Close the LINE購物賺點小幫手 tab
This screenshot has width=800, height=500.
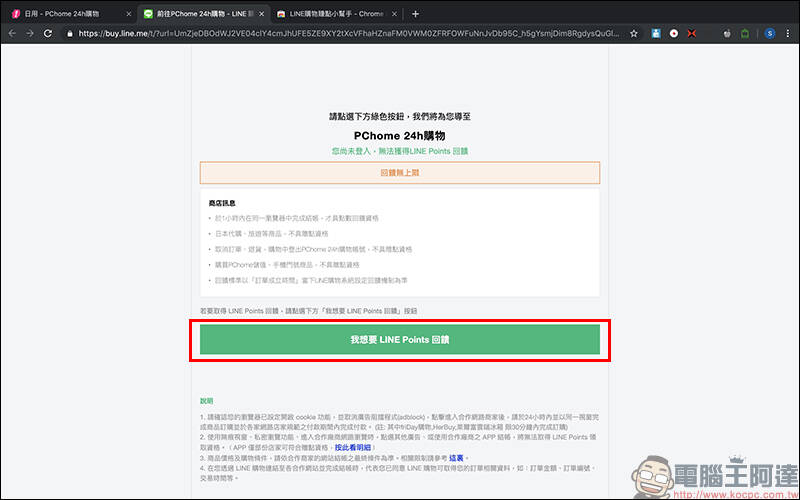click(x=394, y=14)
